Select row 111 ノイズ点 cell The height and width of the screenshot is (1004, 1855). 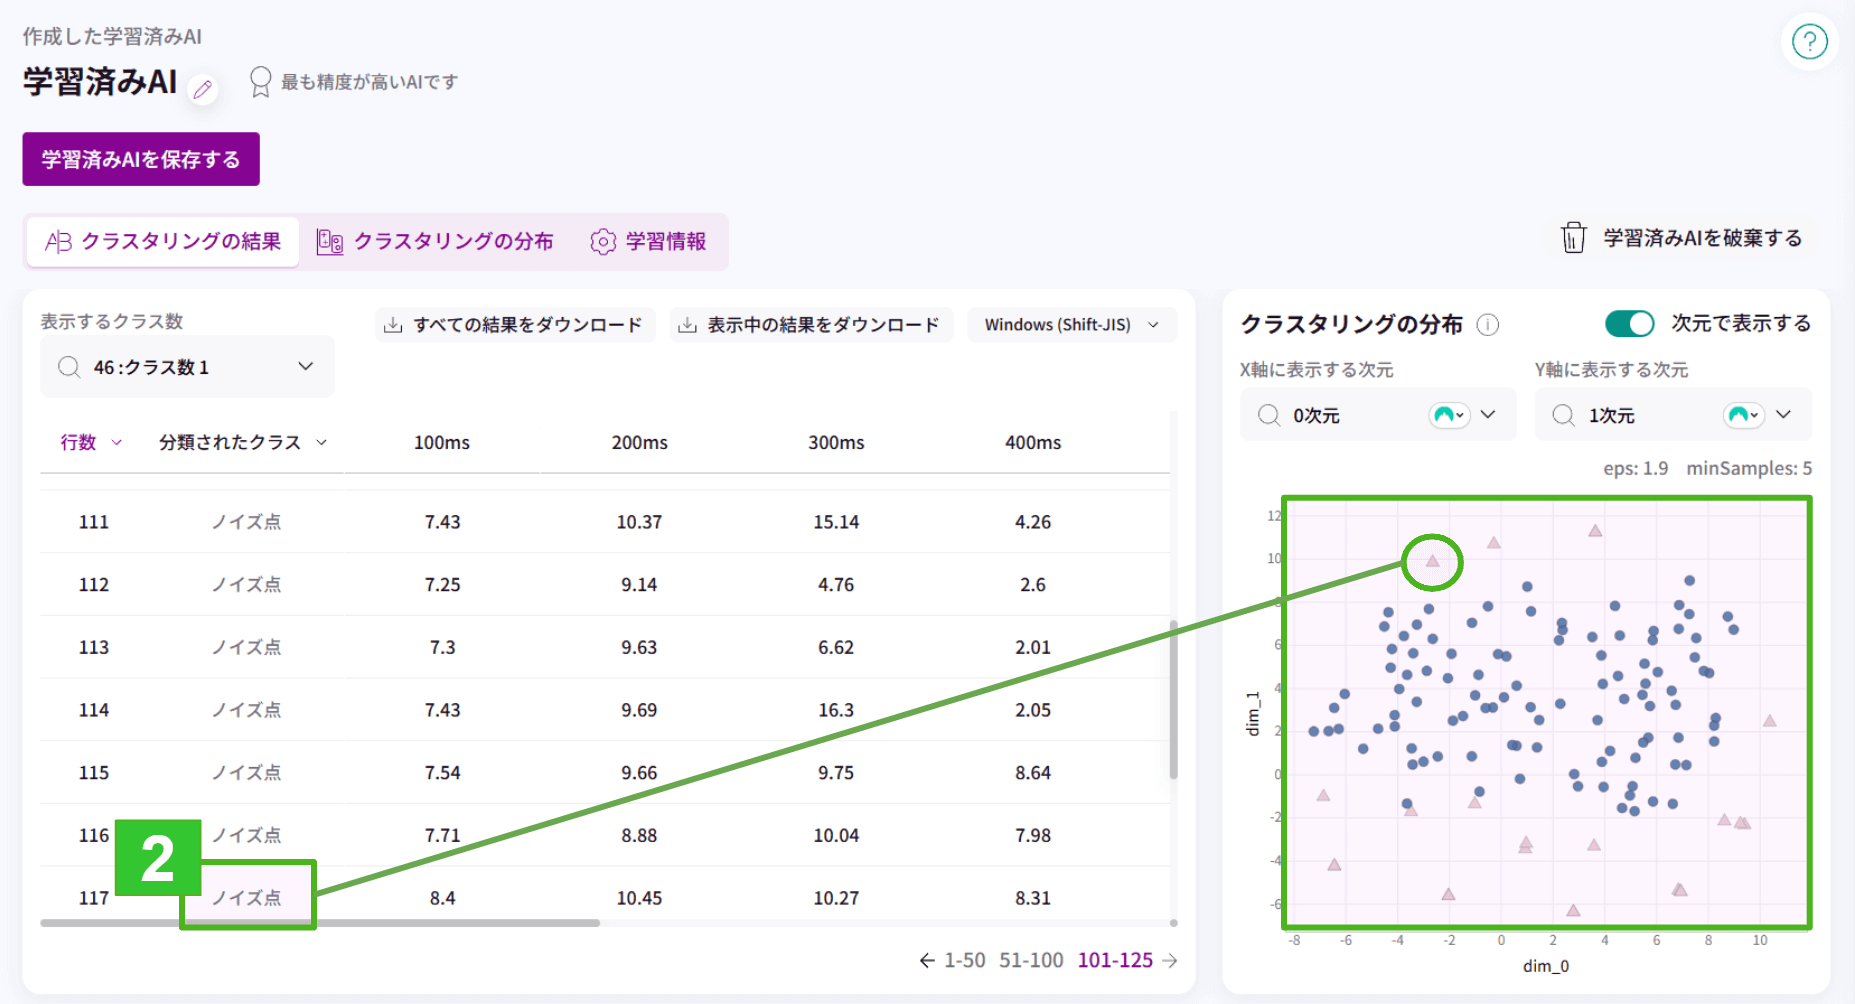pyautogui.click(x=246, y=522)
